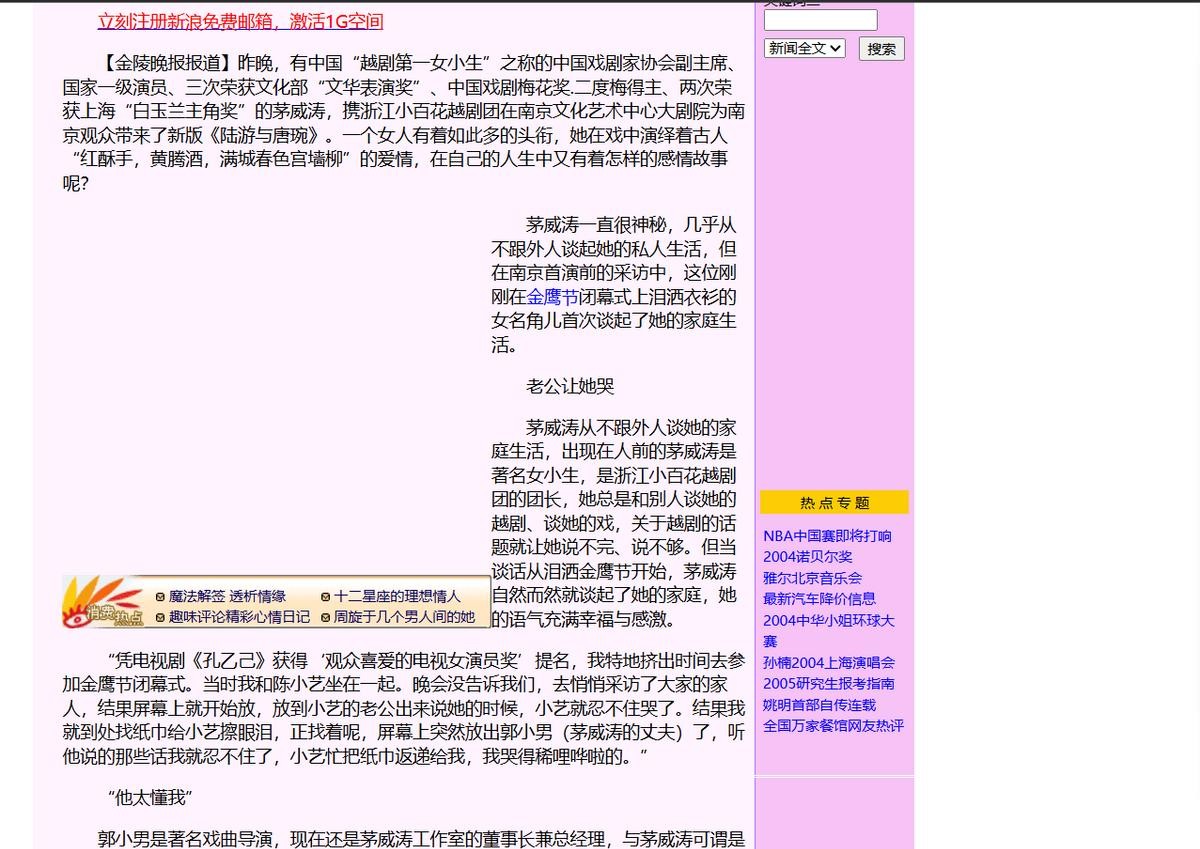Click the 【金陵晚报报道】 text in the article
Image resolution: width=1200 pixels, height=849 pixels.
coord(167,62)
